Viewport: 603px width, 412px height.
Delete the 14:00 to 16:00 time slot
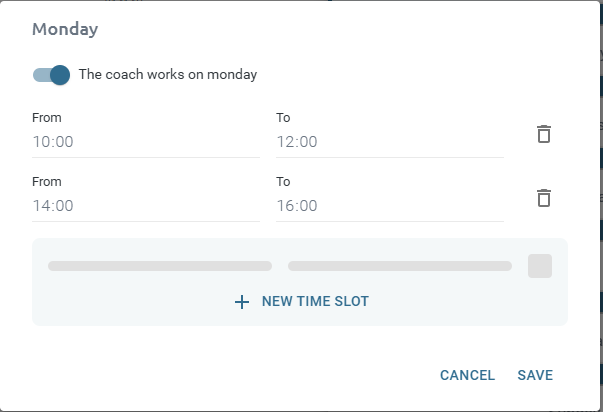pyautogui.click(x=544, y=198)
